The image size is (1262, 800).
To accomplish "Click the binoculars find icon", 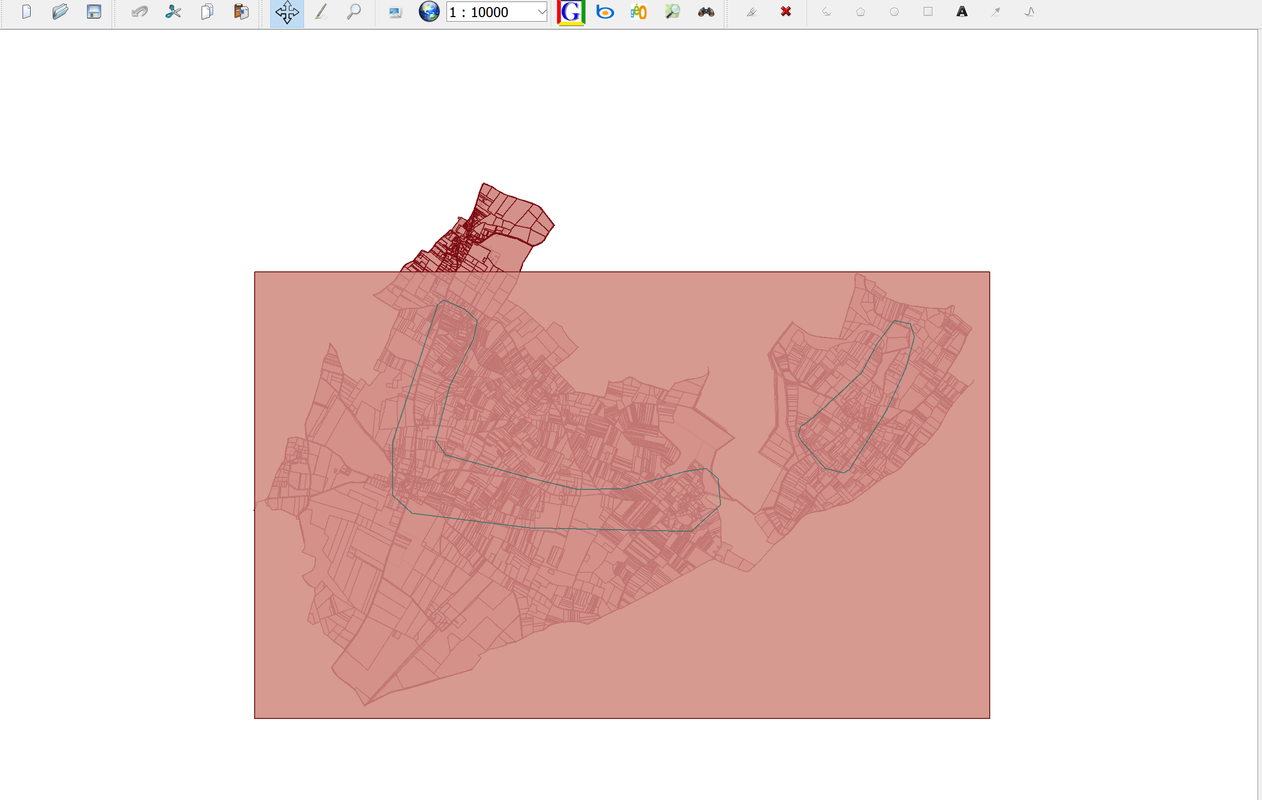I will [706, 12].
